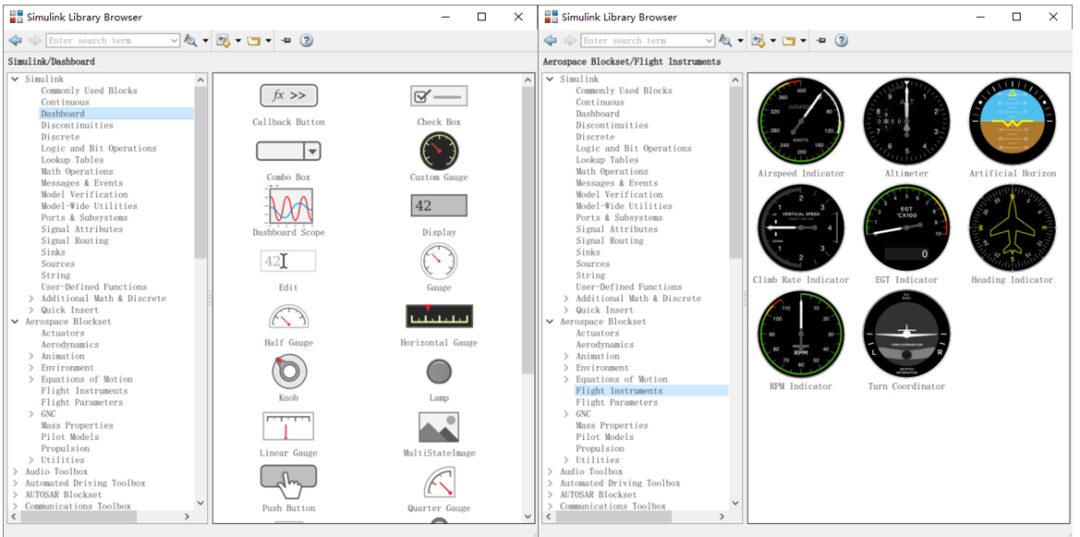Select the Artificial Horizon instrument
Viewport: 1080px width, 537px height.
coord(1012,120)
